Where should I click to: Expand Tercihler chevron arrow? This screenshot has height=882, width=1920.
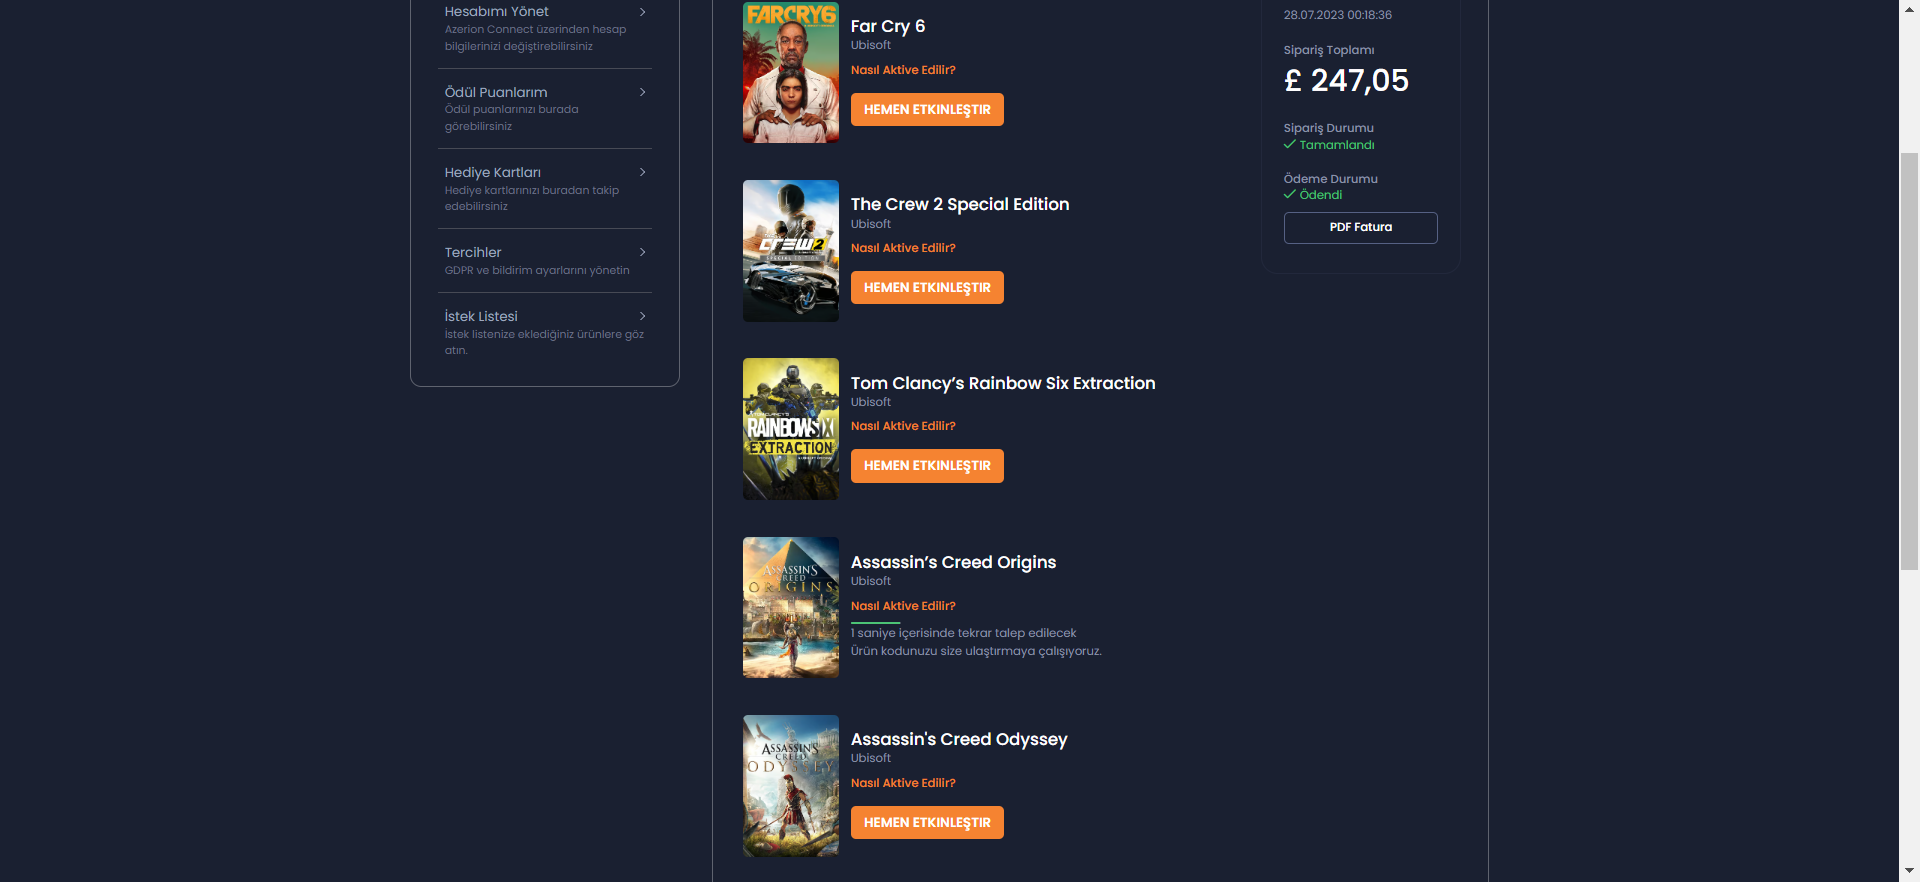point(642,252)
